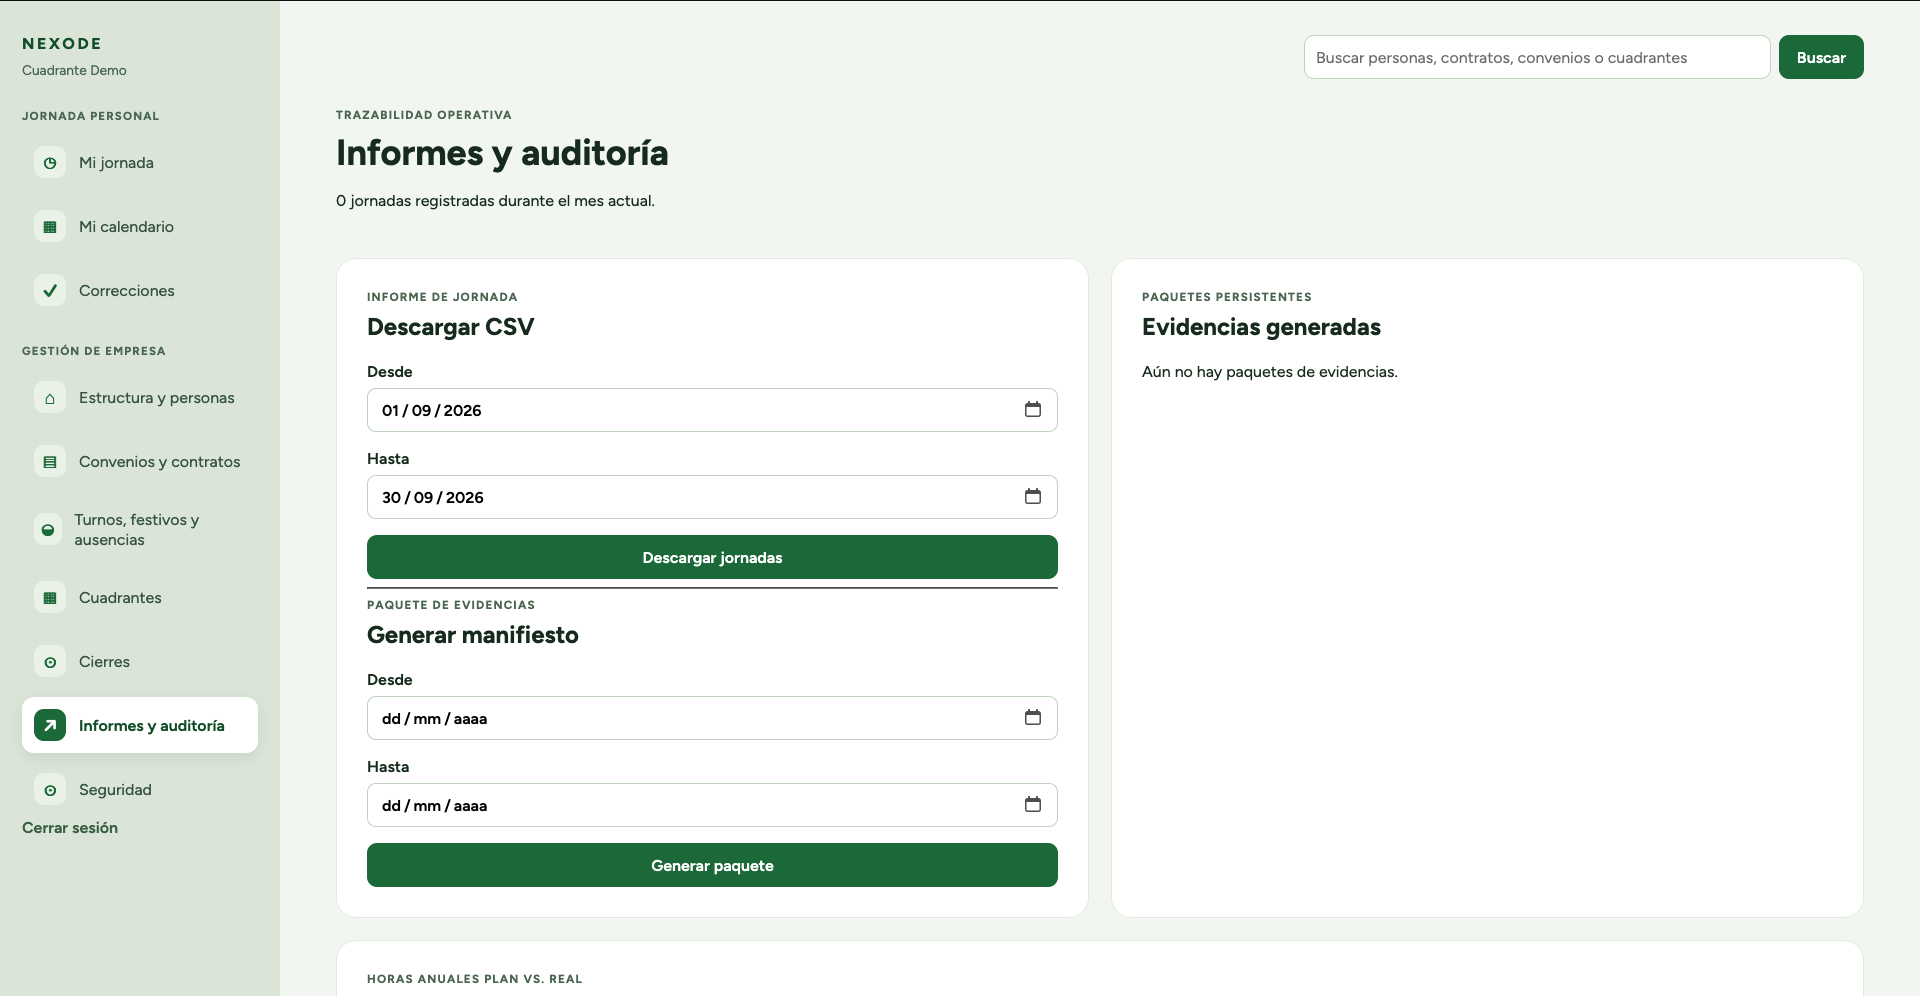Click Cerrar sesión link

(x=70, y=827)
